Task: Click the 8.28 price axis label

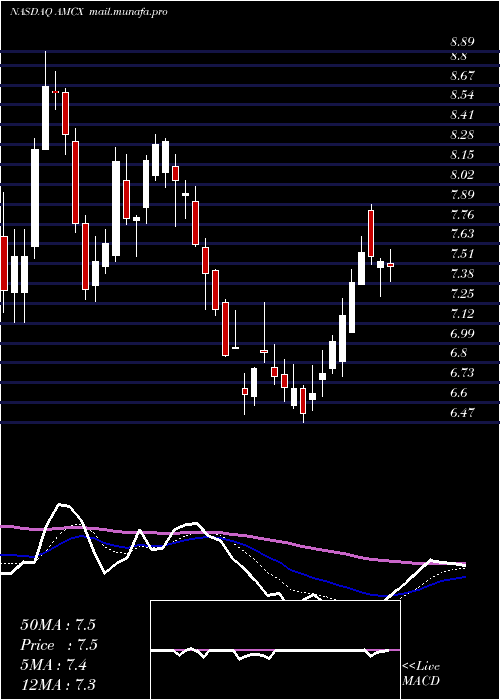Action: 462,135
